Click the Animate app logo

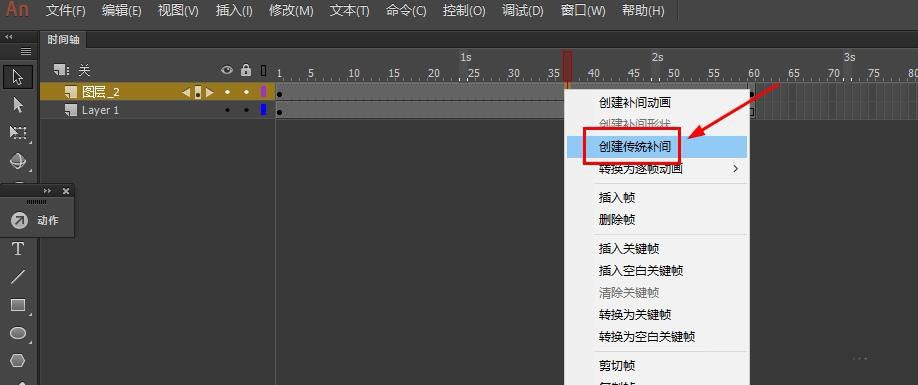[16, 10]
